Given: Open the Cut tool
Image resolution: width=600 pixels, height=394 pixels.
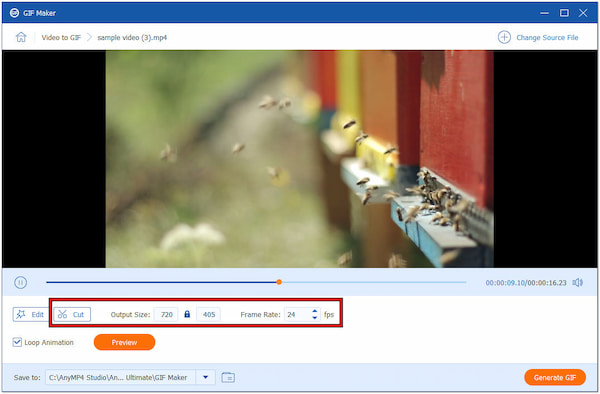Looking at the screenshot, I should pyautogui.click(x=72, y=314).
